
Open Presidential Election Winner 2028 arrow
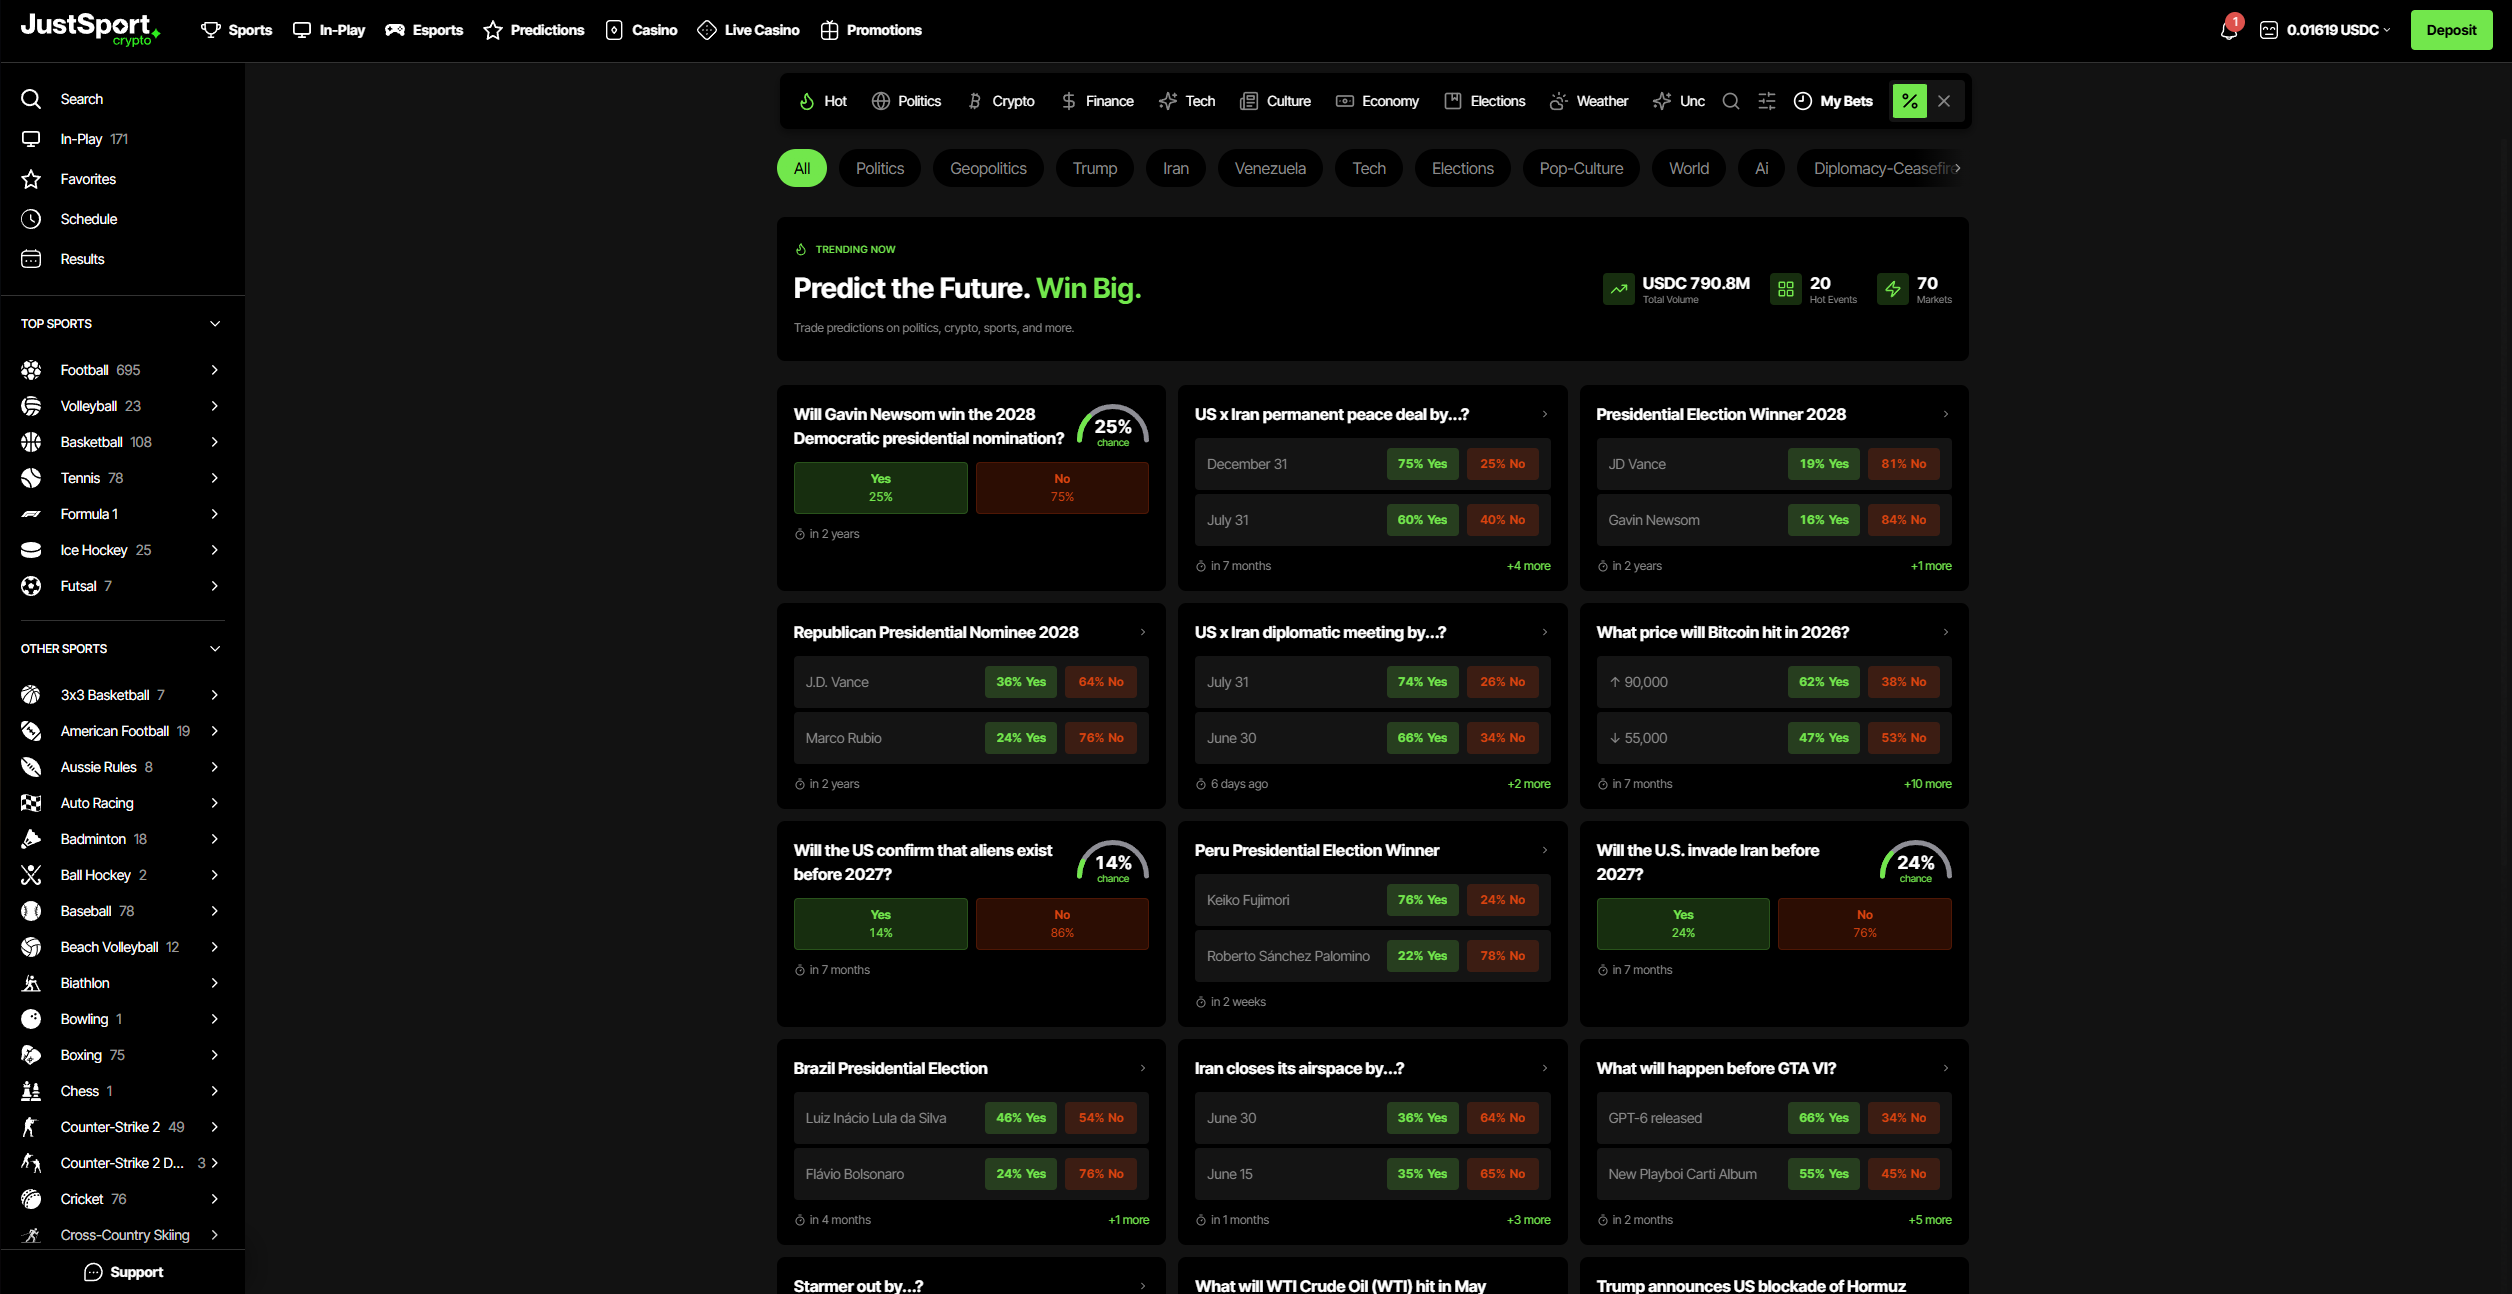click(x=1945, y=414)
